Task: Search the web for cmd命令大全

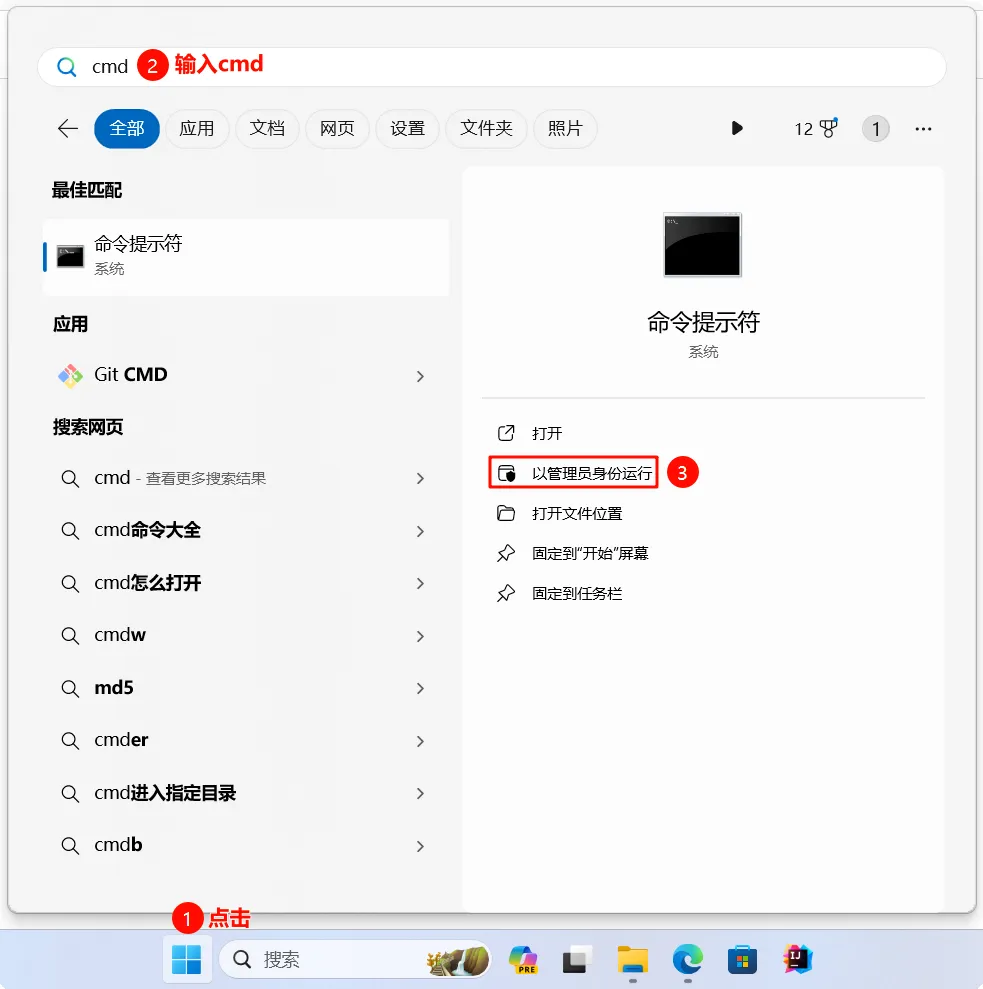Action: point(147,530)
